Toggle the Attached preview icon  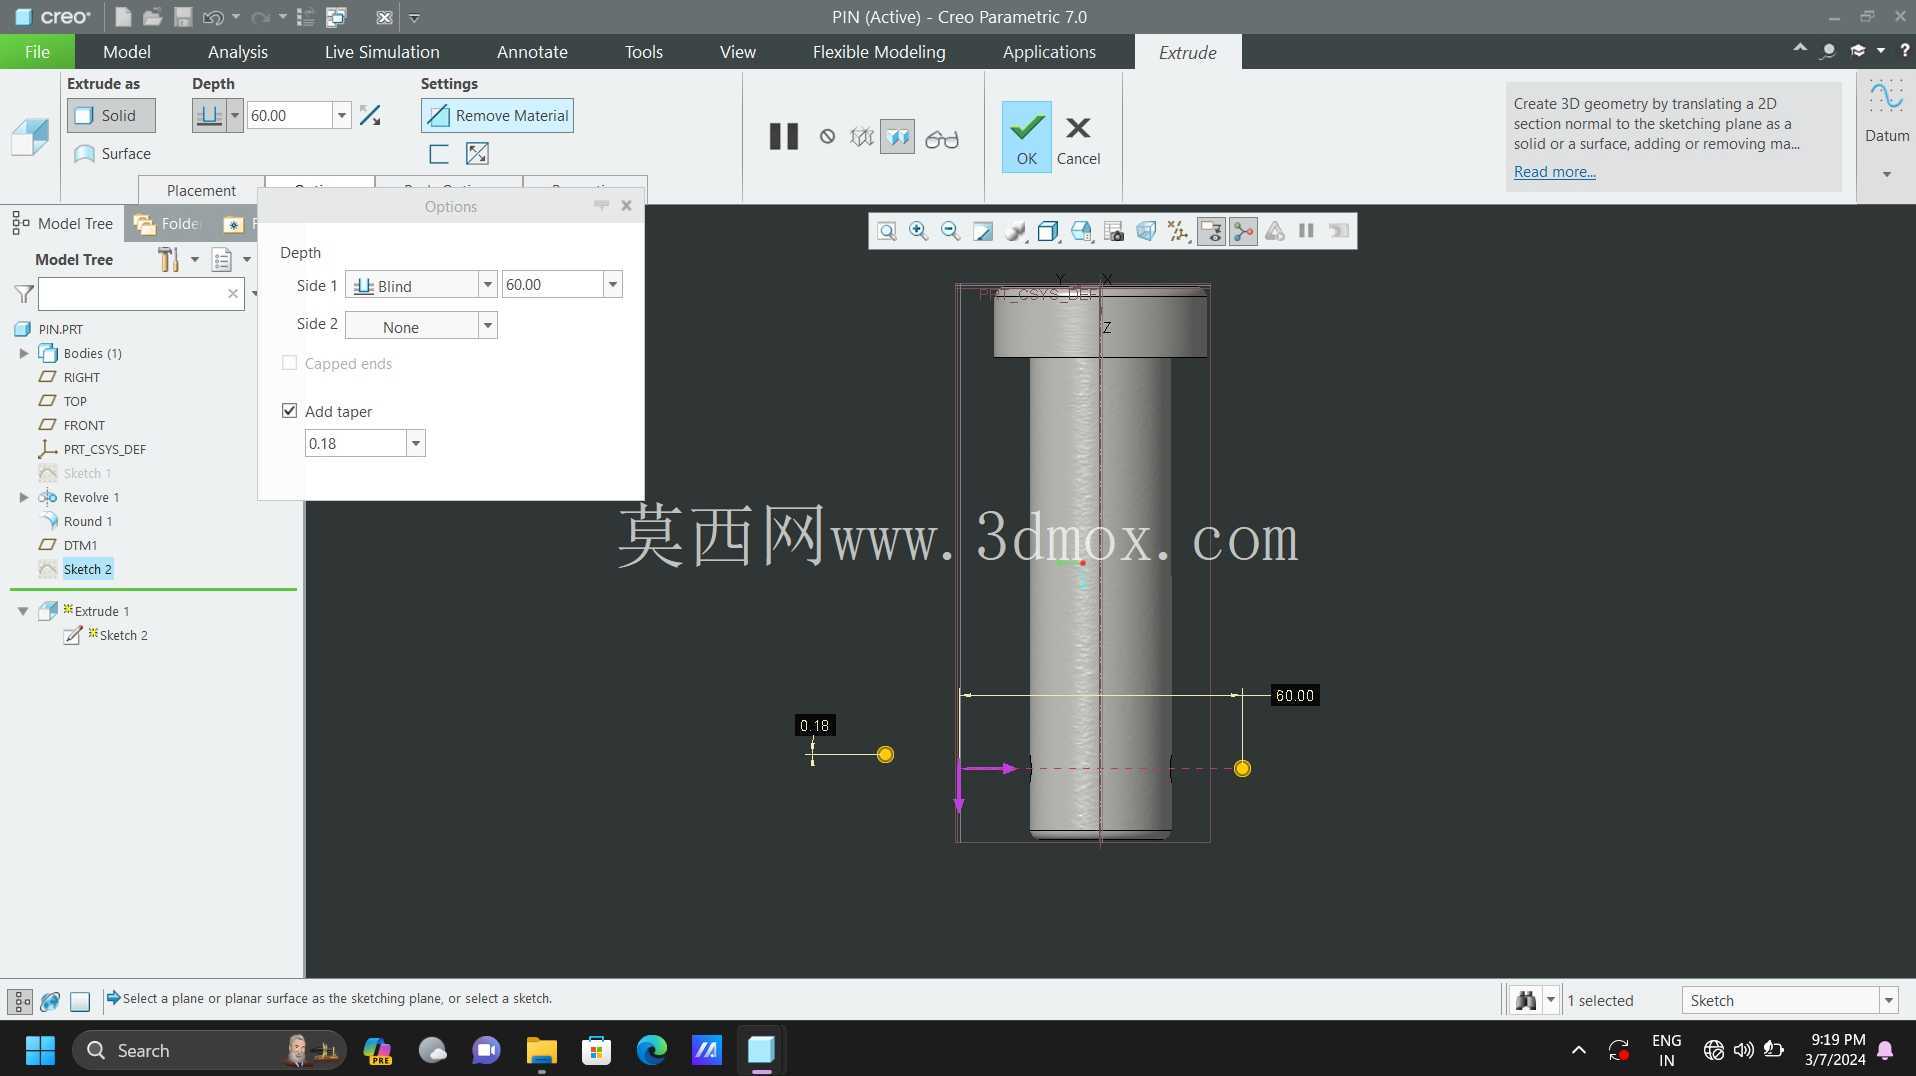pyautogui.click(x=898, y=137)
